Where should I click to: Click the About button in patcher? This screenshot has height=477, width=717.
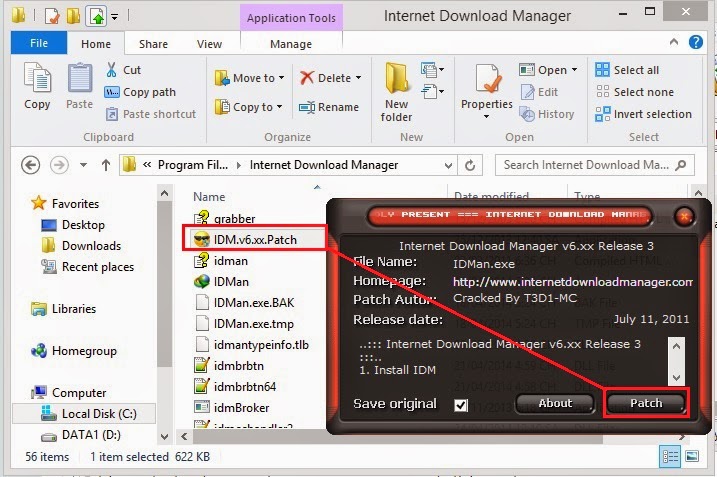555,403
